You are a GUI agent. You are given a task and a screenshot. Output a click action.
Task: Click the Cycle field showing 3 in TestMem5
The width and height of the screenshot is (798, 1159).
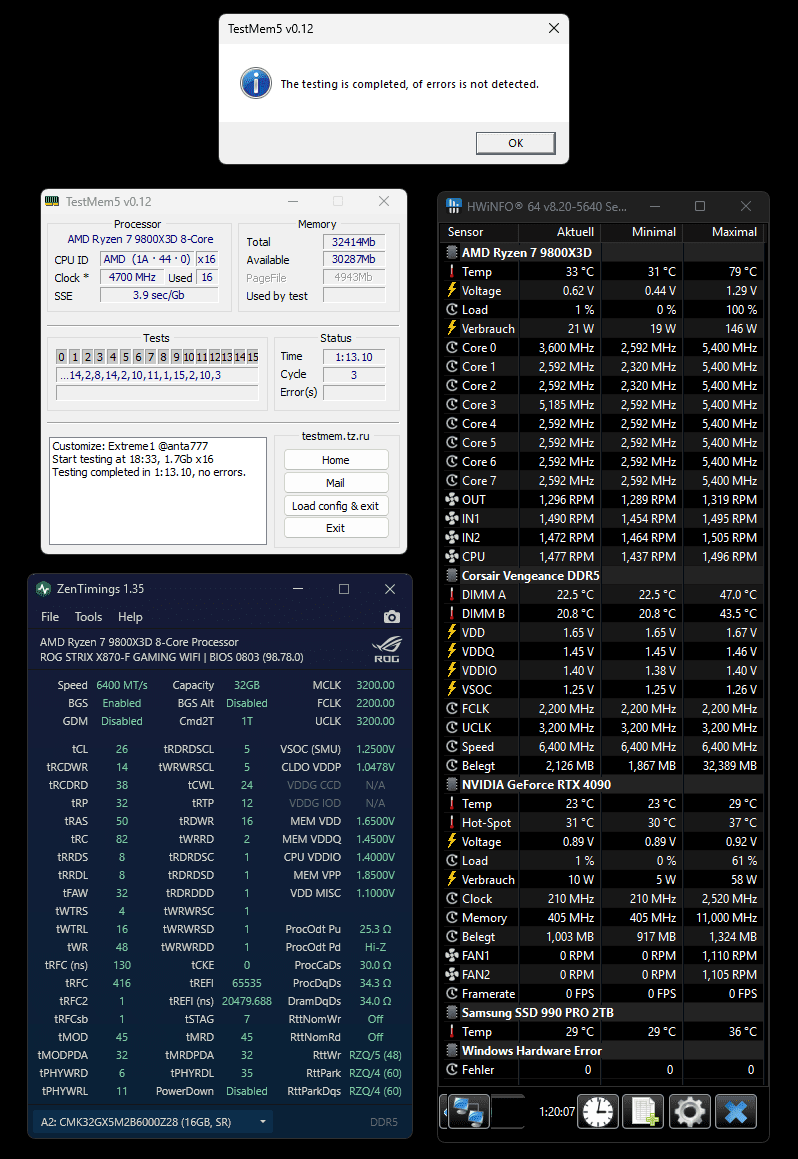click(354, 375)
